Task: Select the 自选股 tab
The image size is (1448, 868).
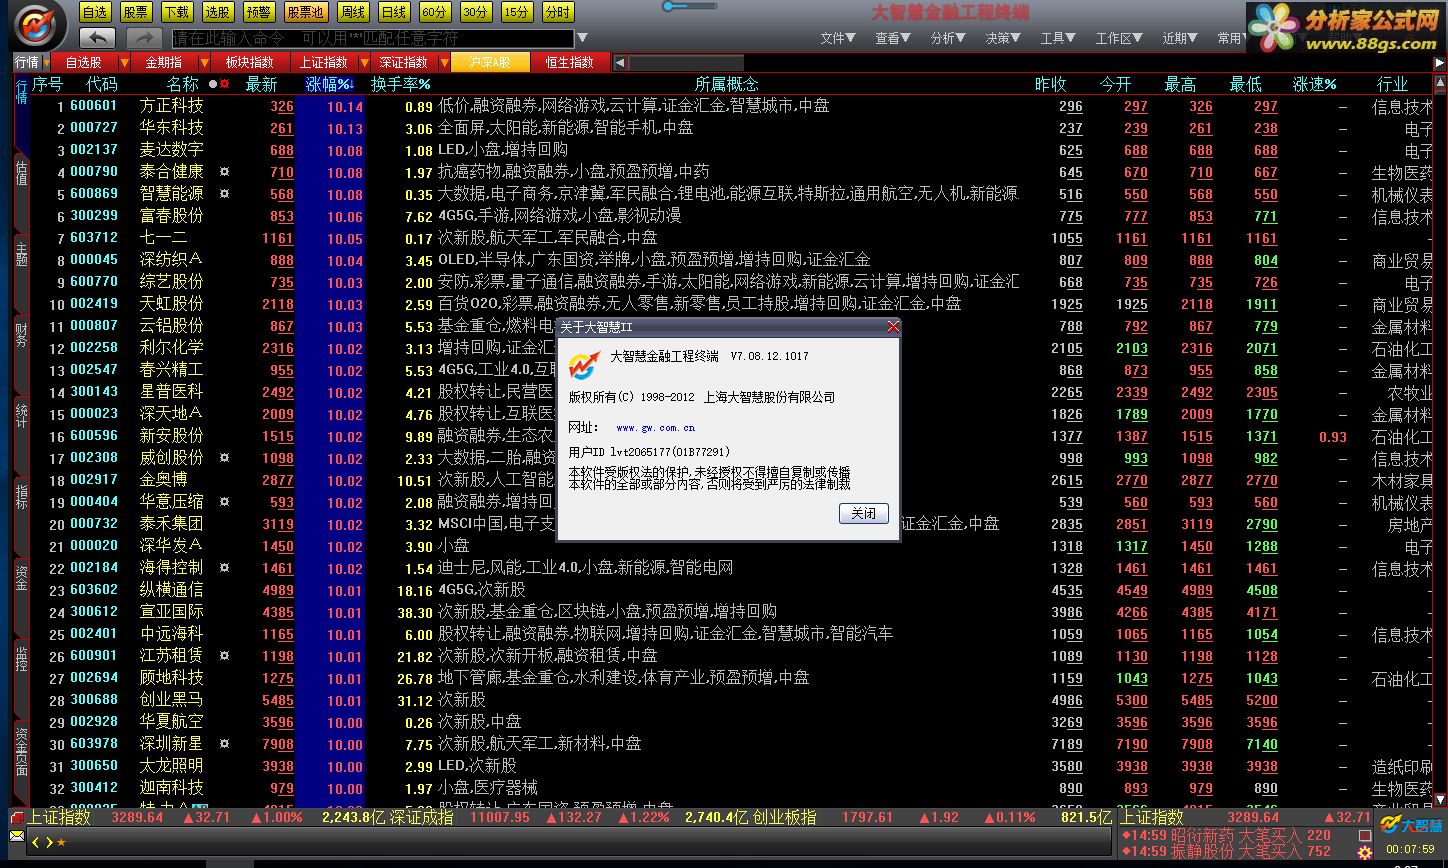Action: coord(83,62)
